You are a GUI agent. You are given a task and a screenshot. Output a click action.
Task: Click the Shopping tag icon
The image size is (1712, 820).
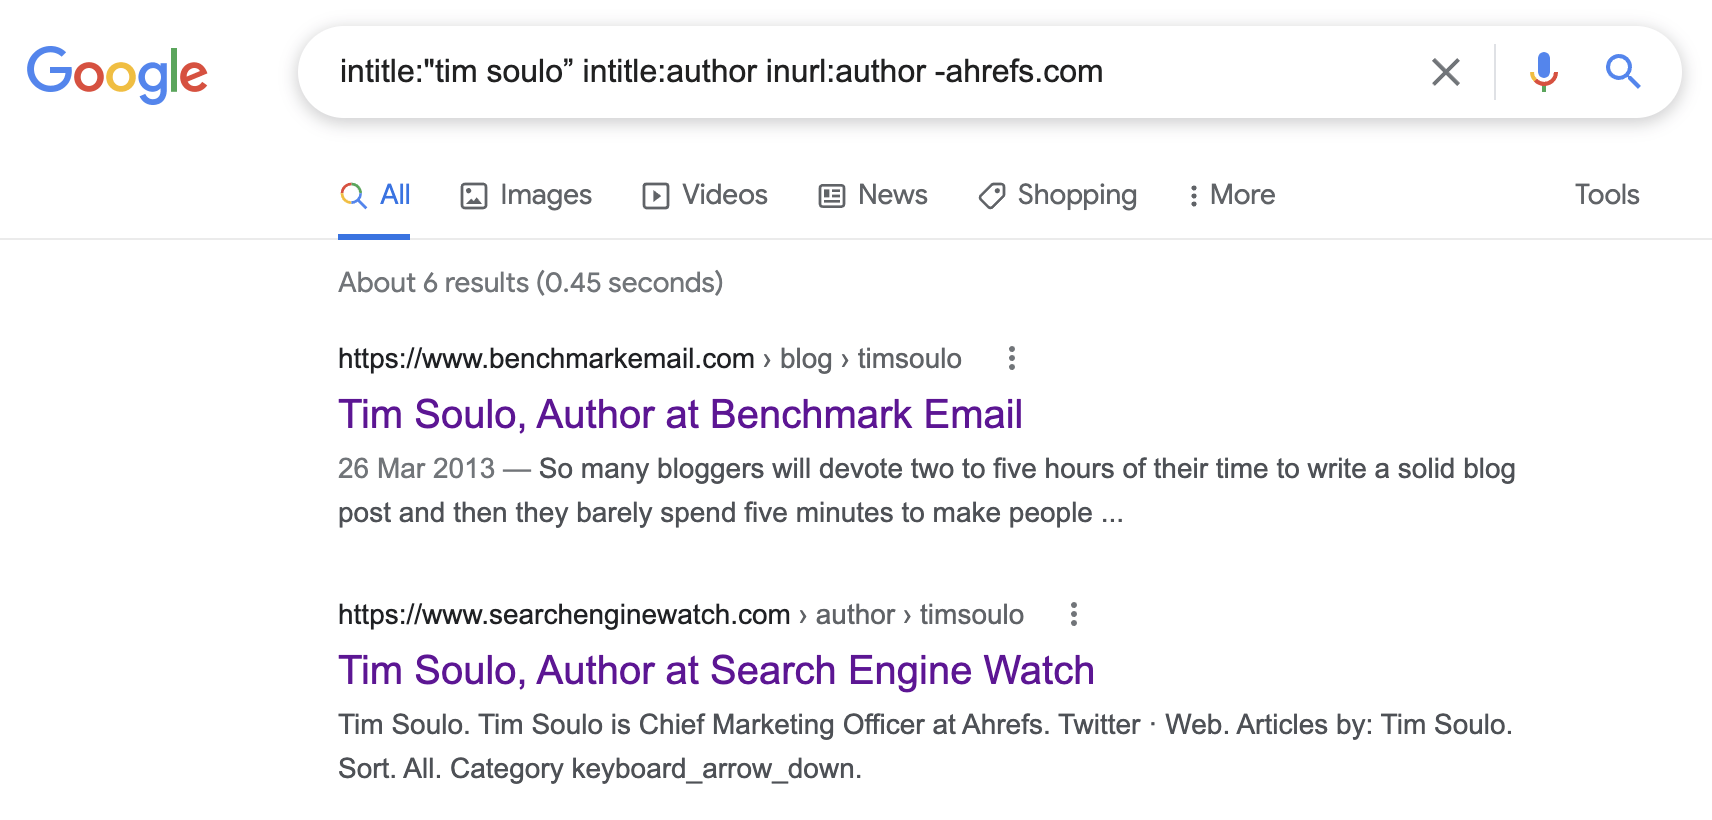(991, 195)
